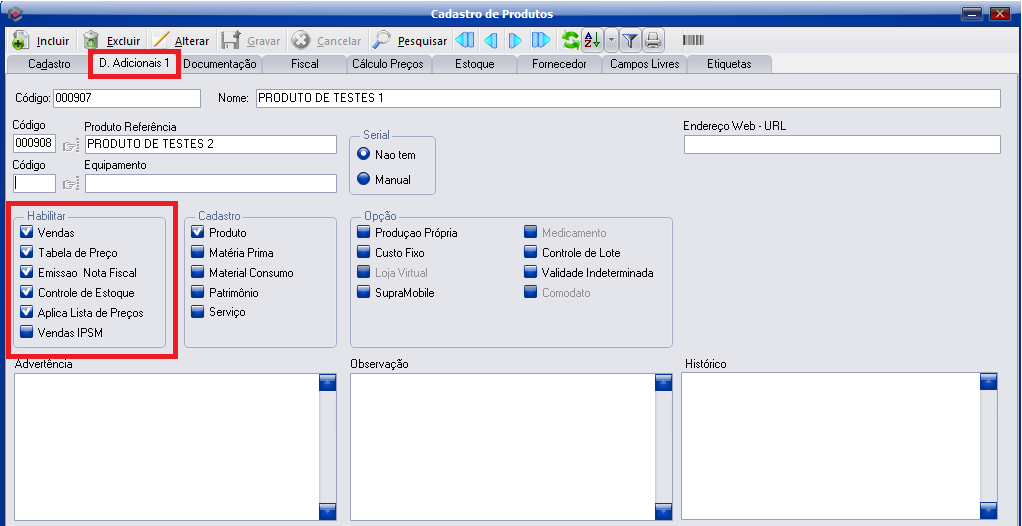Viewport: 1022px width, 526px height.
Task: Select the Manual serial radio button
Action: tap(364, 180)
